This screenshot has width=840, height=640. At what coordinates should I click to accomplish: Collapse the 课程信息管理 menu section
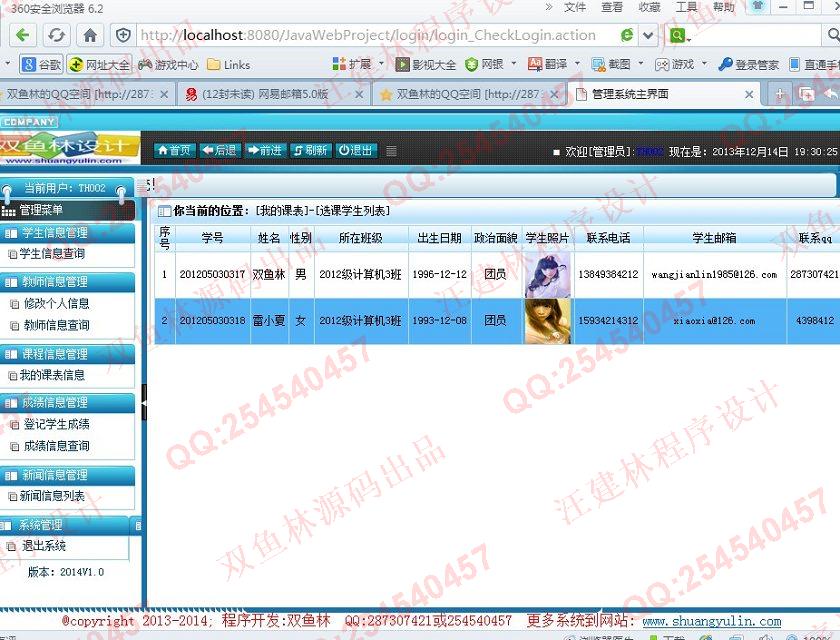pyautogui.click(x=68, y=354)
